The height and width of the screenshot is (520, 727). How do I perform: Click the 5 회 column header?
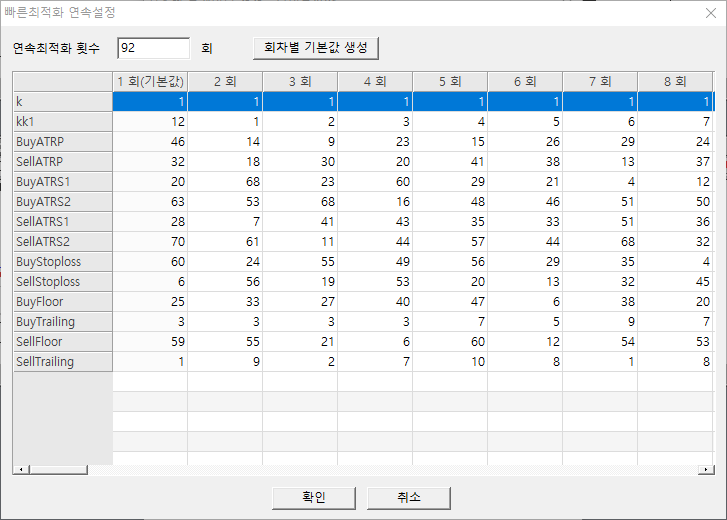coord(450,81)
